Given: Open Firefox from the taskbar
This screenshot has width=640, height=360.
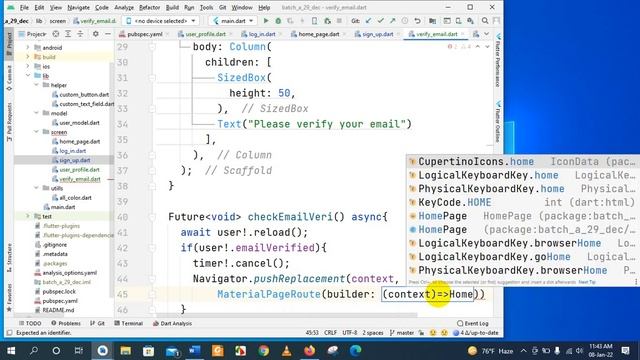Looking at the screenshot, I should [310, 350].
